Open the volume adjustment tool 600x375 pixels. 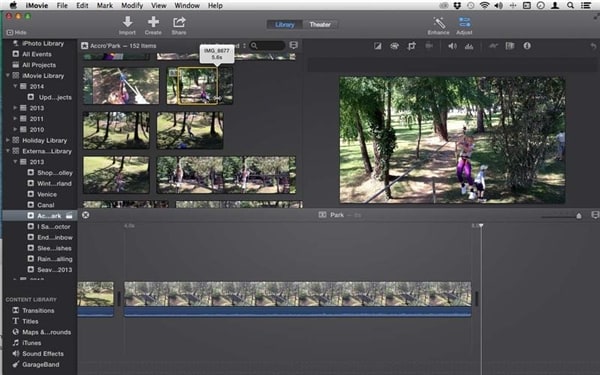point(452,46)
